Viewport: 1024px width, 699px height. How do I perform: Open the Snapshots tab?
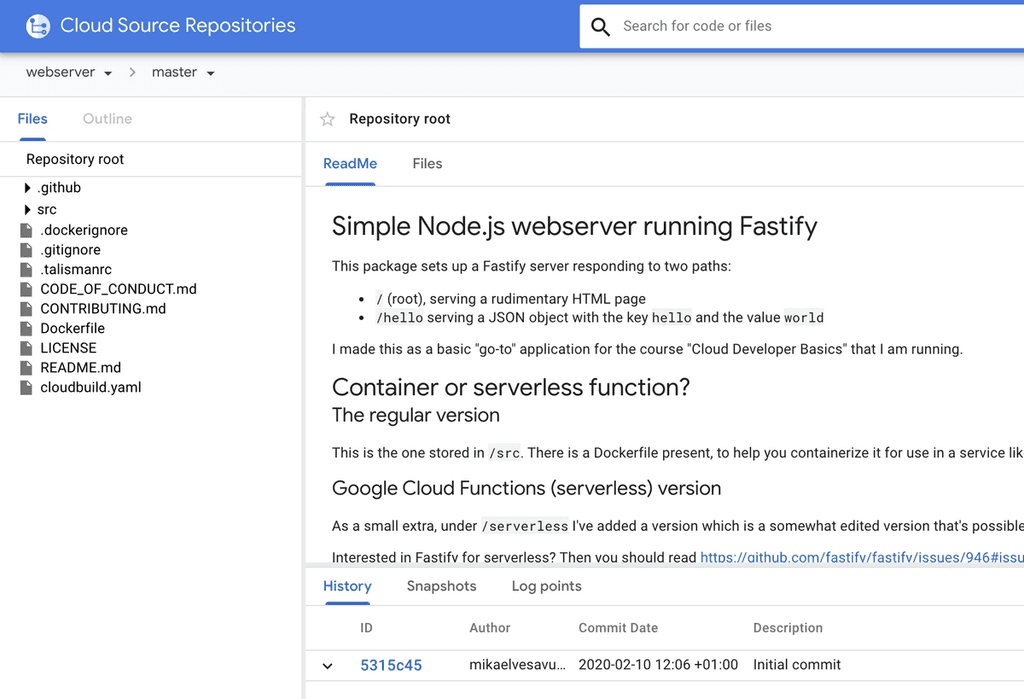[441, 586]
